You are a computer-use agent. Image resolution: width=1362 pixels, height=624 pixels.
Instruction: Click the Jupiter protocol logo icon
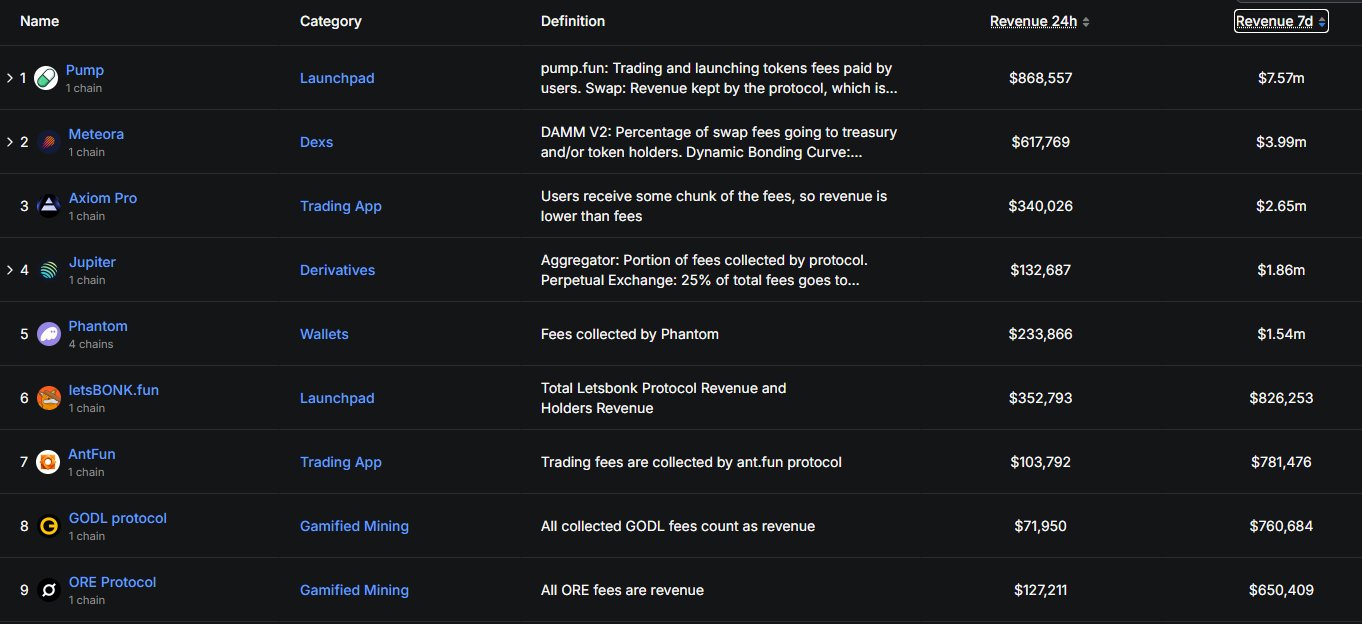(48, 270)
